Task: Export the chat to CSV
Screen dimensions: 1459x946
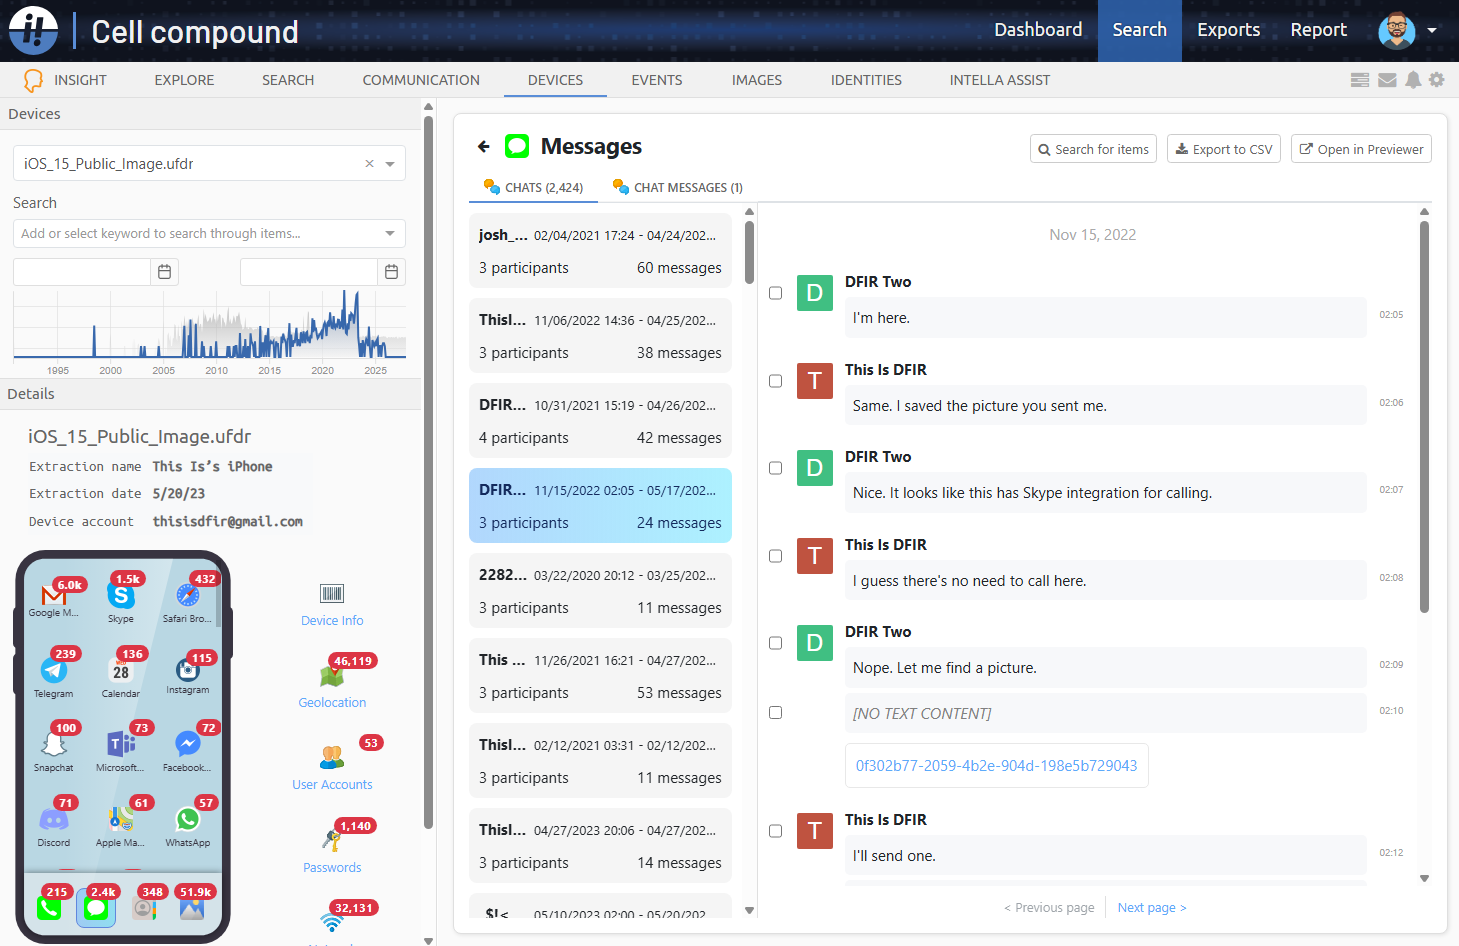Action: click(x=1223, y=149)
